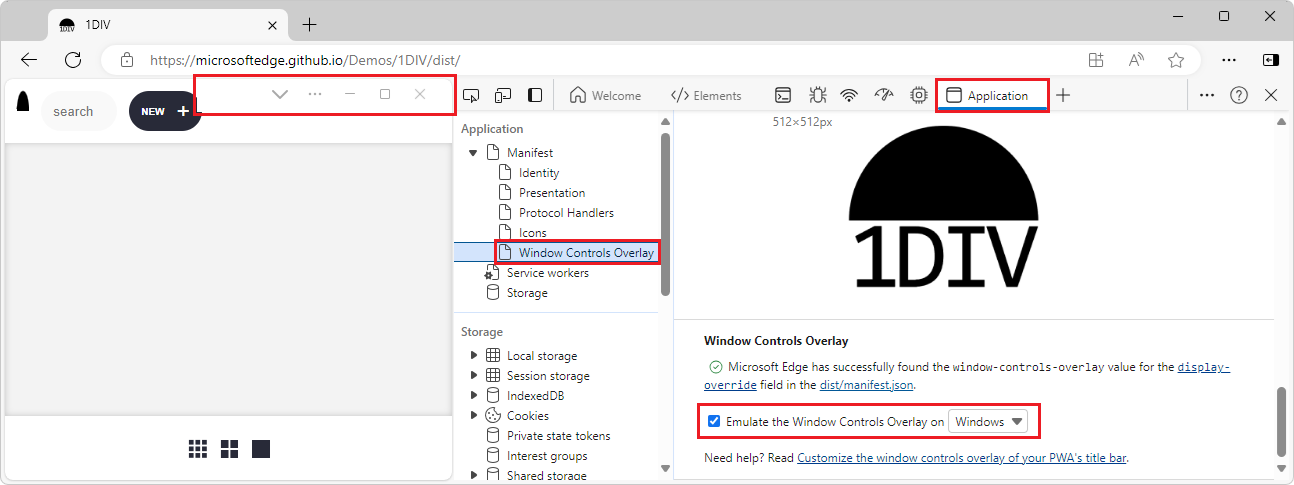Switch to the Welcome tab
The width and height of the screenshot is (1294, 485).
[x=605, y=96]
